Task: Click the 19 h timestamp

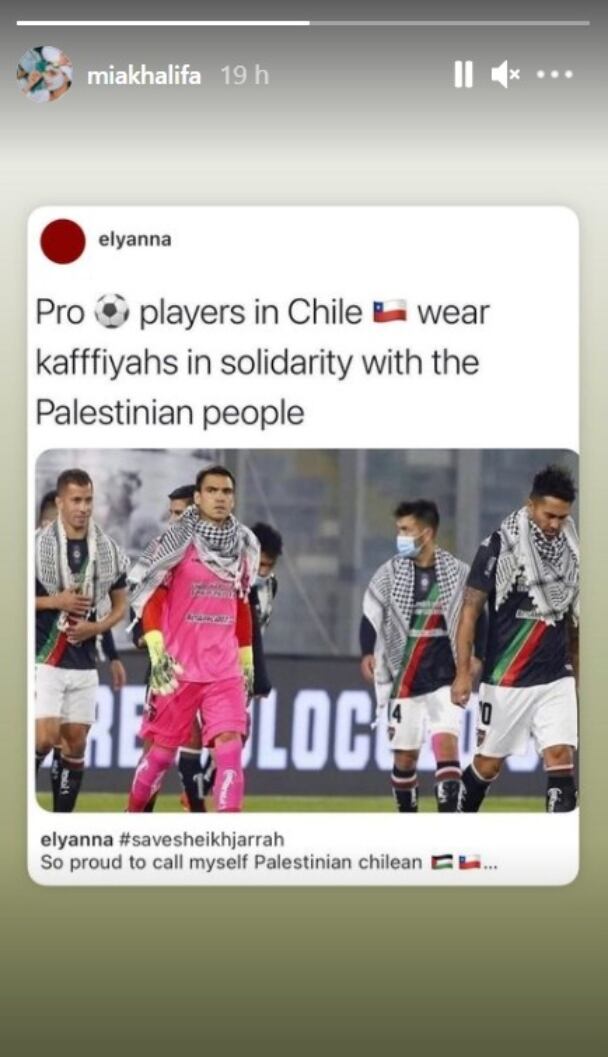Action: (245, 76)
